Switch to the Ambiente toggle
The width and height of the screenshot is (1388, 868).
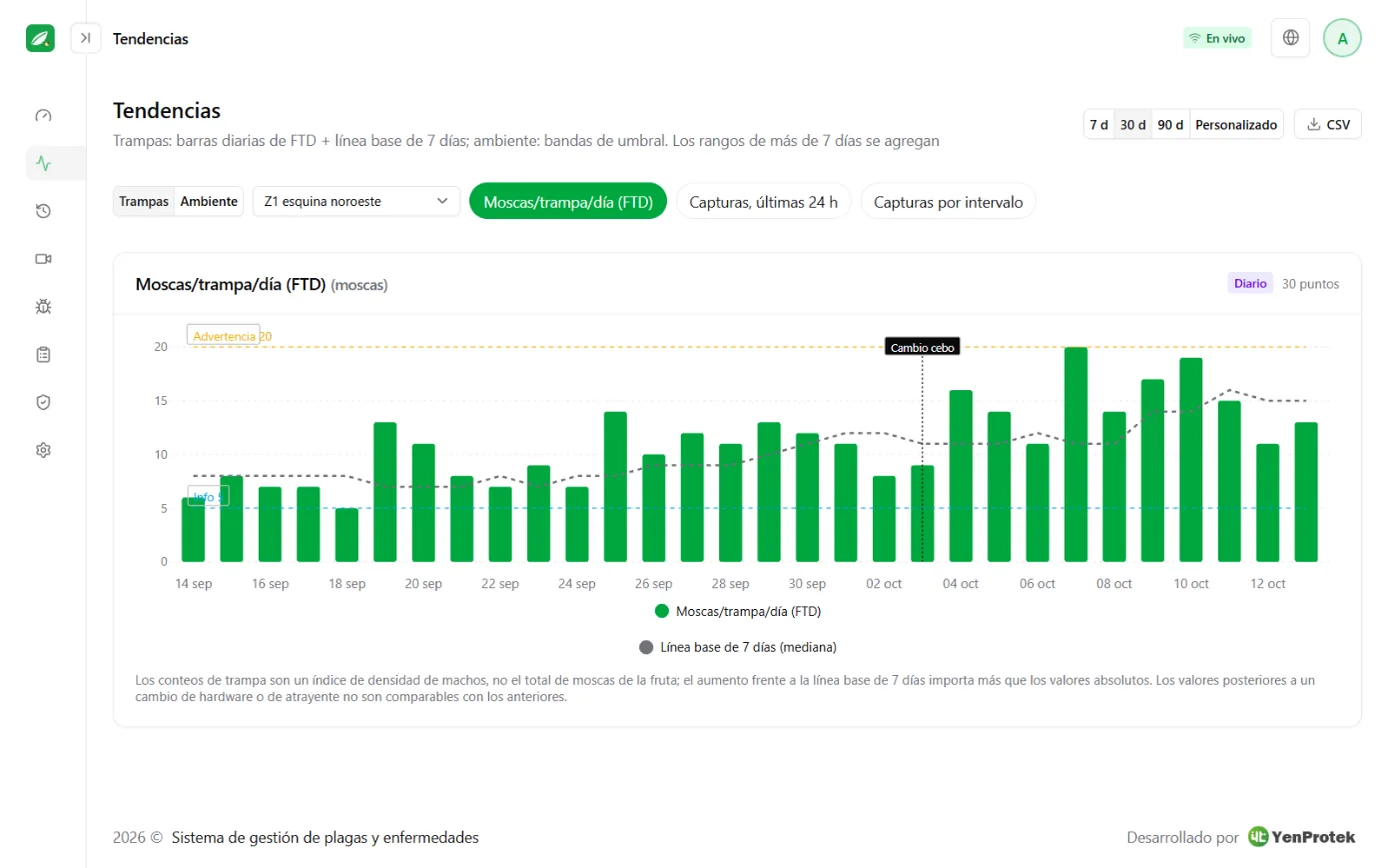tap(209, 201)
